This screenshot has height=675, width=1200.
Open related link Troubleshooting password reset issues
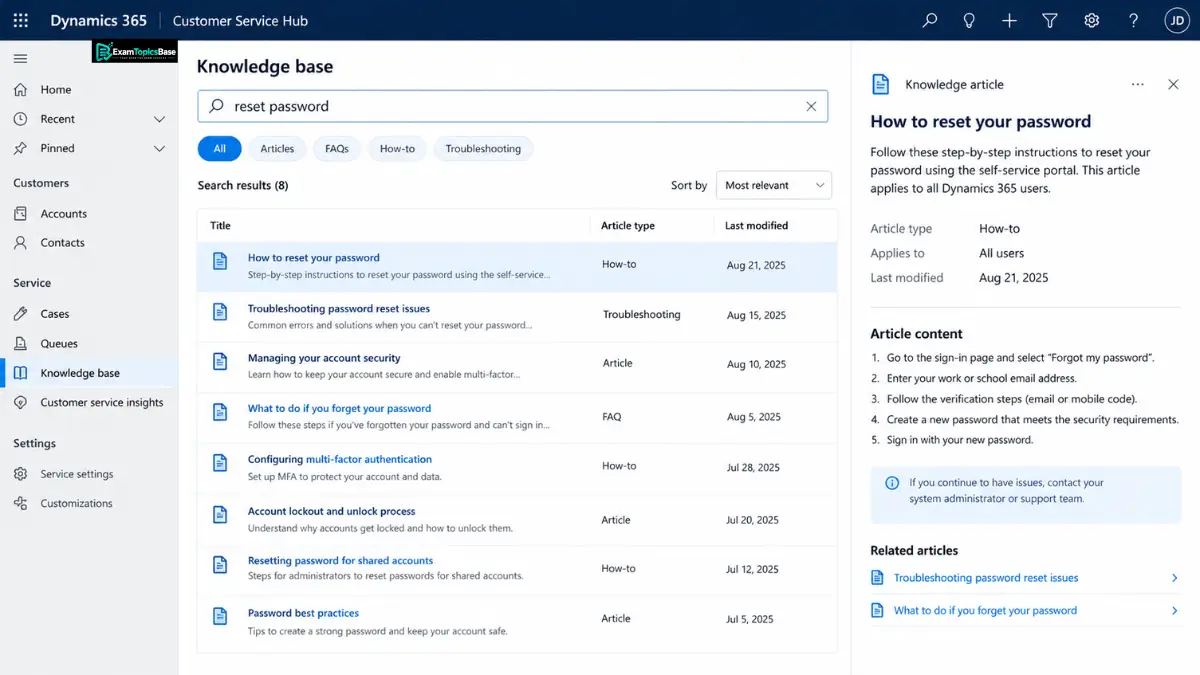coord(986,578)
